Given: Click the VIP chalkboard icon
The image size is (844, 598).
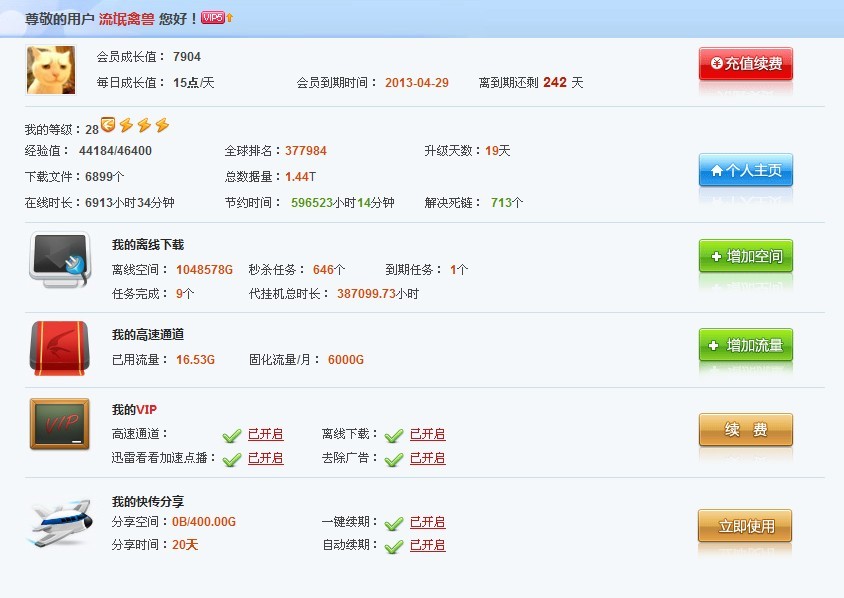Looking at the screenshot, I should click(60, 424).
